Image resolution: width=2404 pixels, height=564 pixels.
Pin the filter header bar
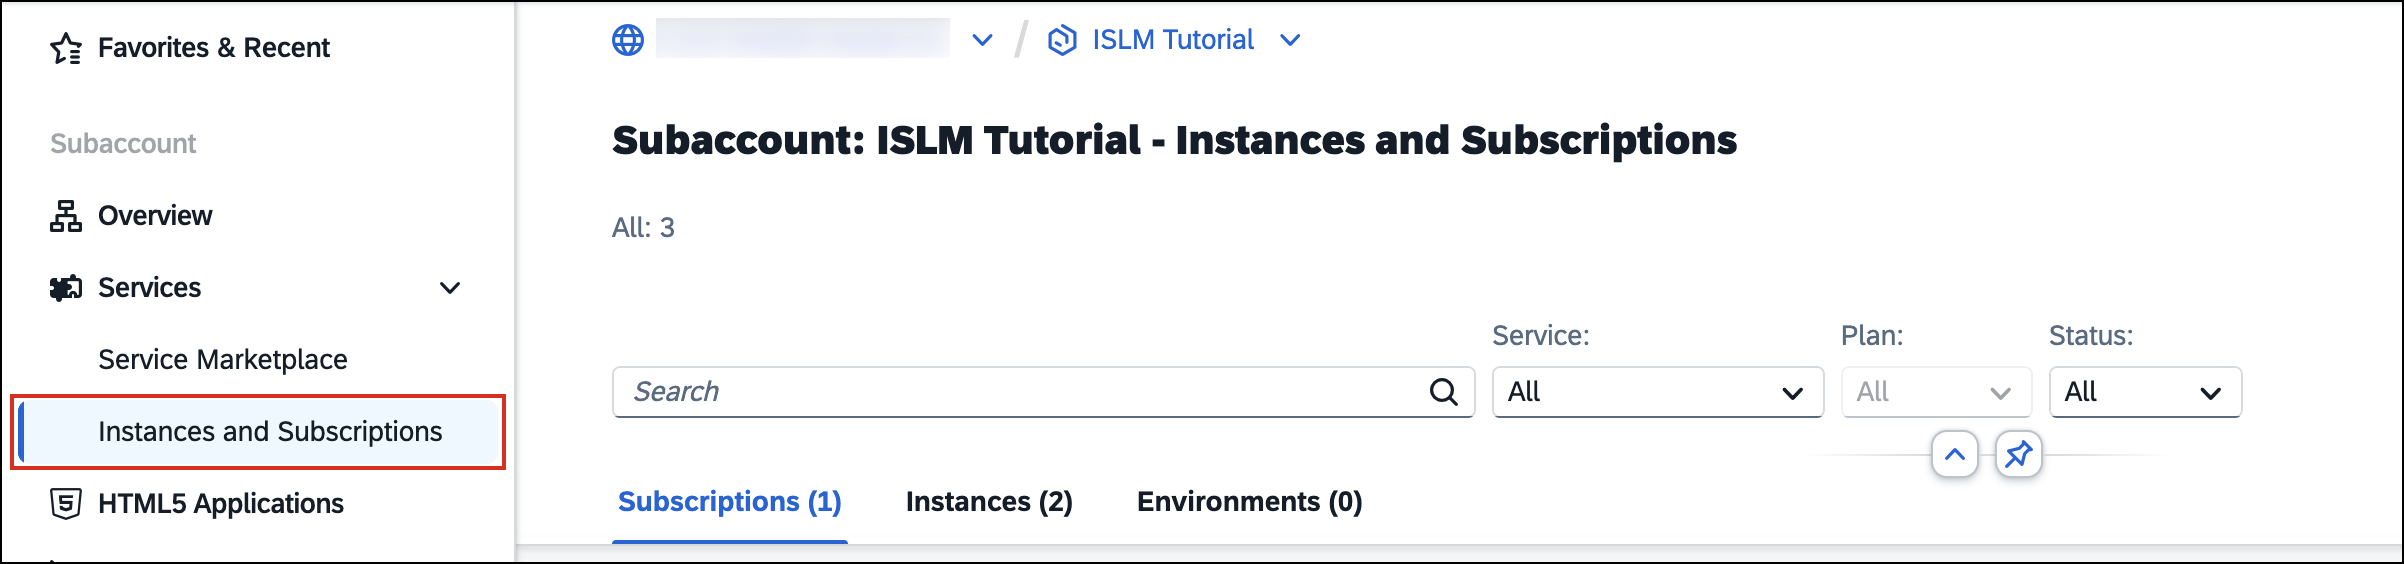(2019, 455)
